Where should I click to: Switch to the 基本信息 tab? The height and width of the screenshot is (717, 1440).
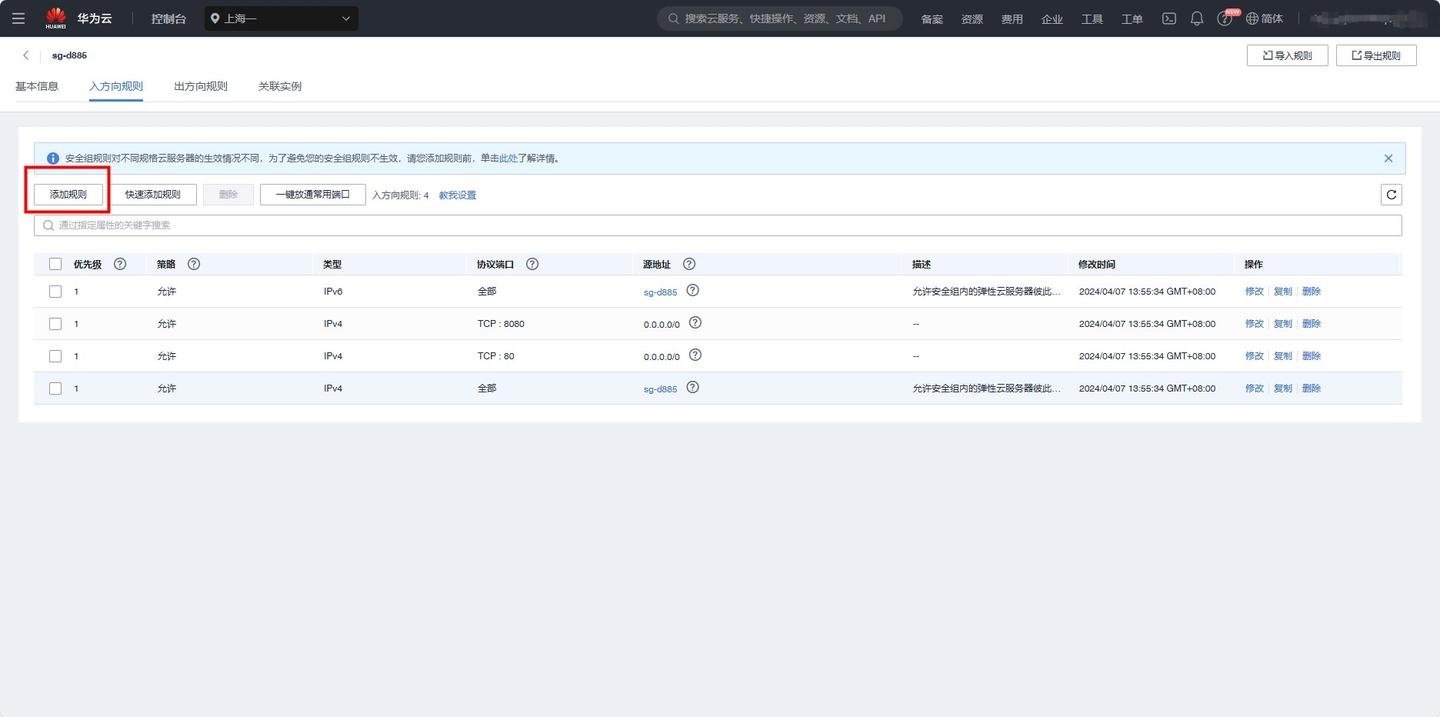pos(37,86)
